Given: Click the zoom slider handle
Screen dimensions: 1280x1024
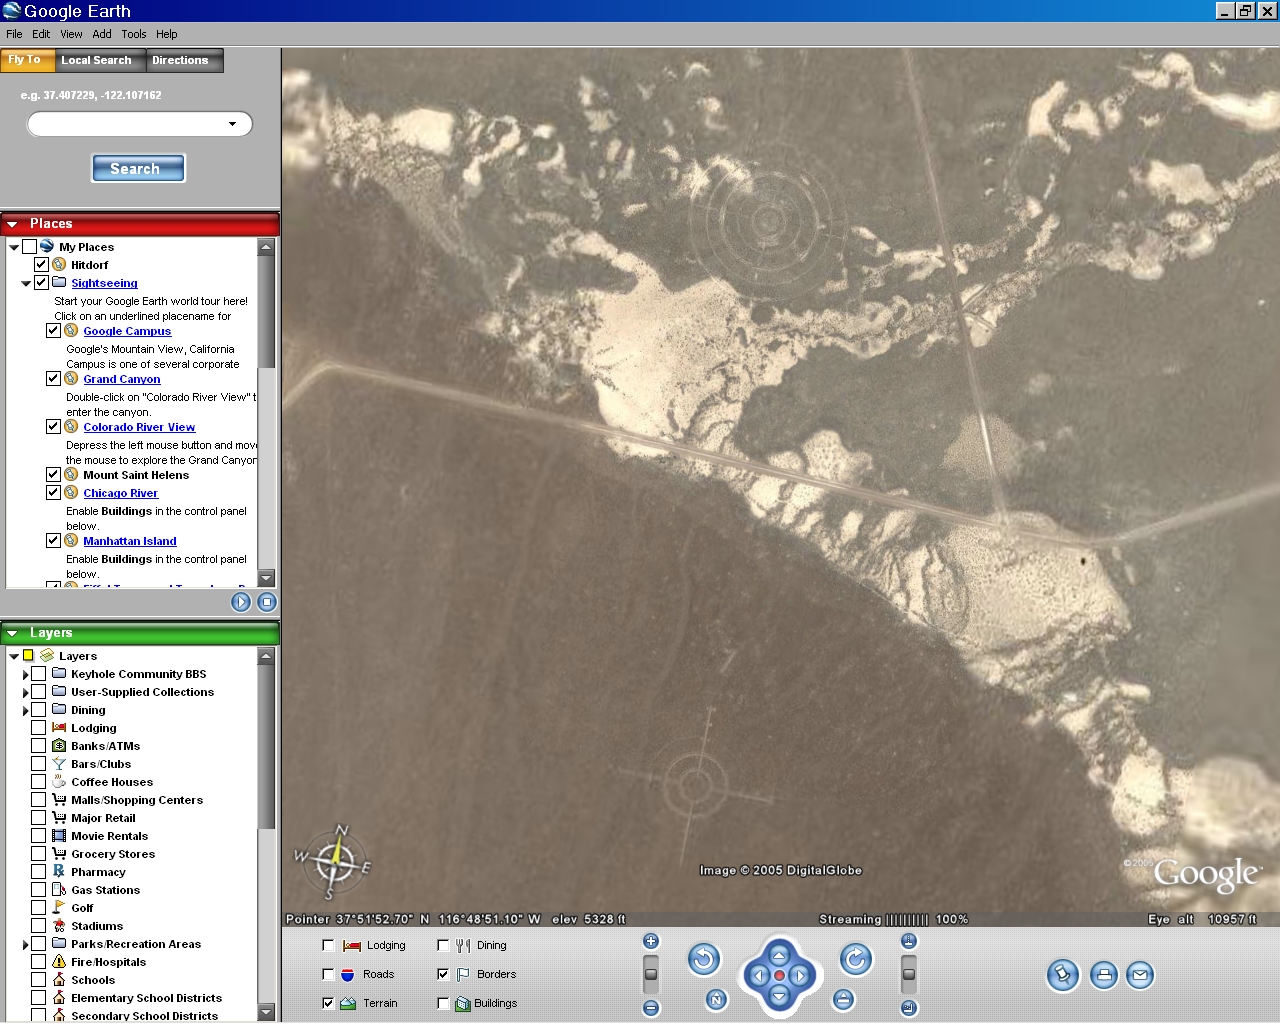Looking at the screenshot, I should 651,973.
